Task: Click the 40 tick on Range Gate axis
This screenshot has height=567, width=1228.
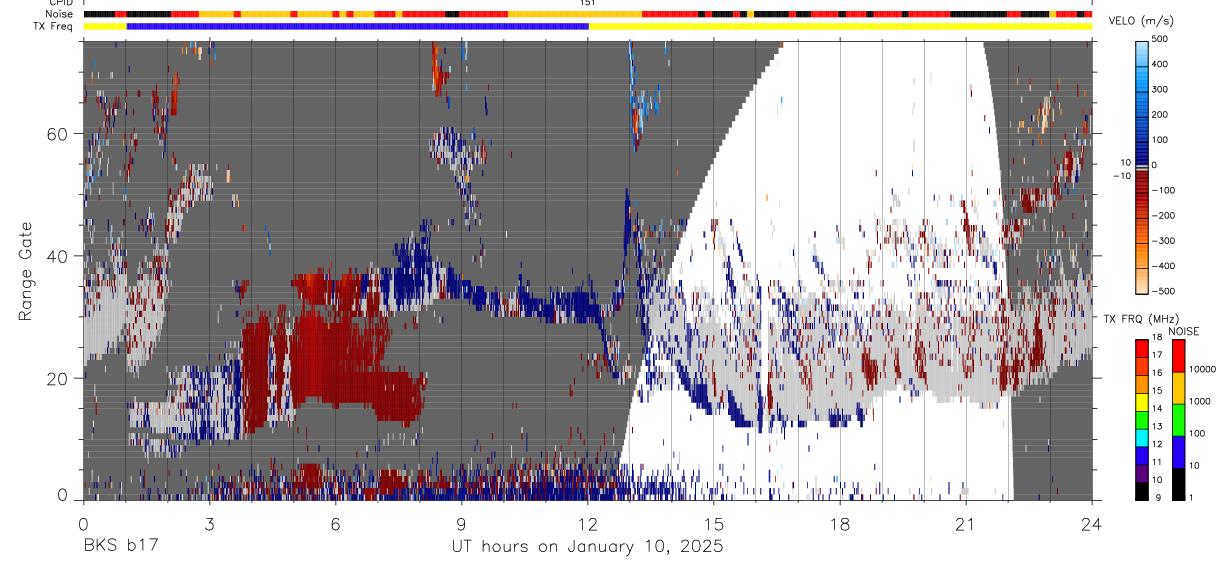Action: 60,257
